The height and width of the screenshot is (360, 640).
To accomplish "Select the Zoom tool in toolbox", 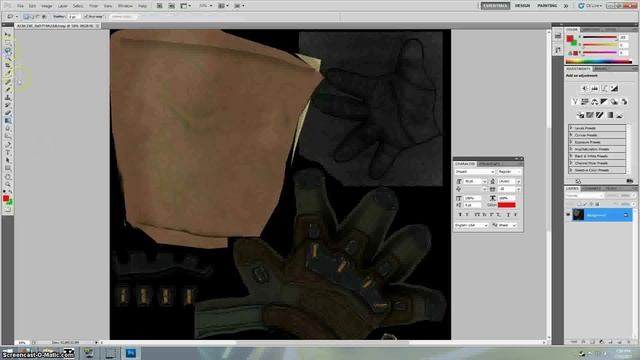I will coord(8,184).
